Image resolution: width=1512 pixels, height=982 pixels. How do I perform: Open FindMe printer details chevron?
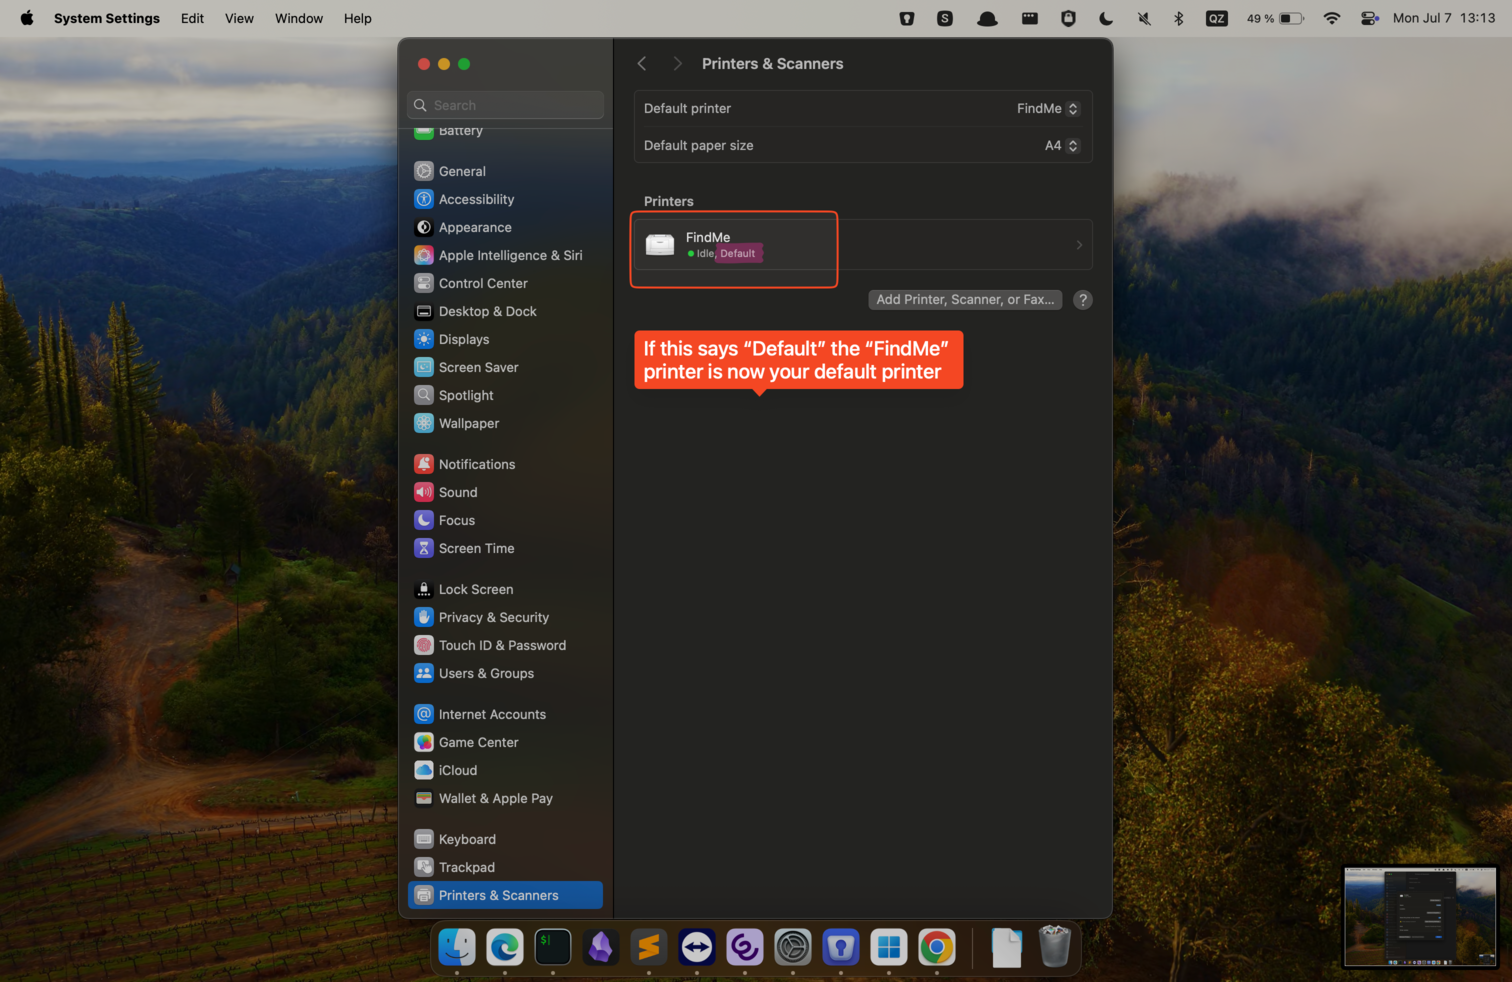(x=1079, y=245)
